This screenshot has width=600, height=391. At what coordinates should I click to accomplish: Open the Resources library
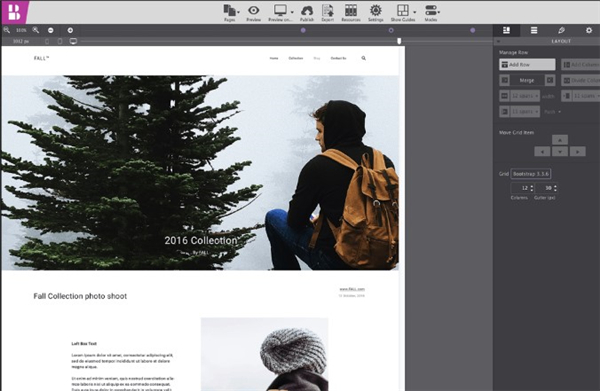pyautogui.click(x=351, y=10)
